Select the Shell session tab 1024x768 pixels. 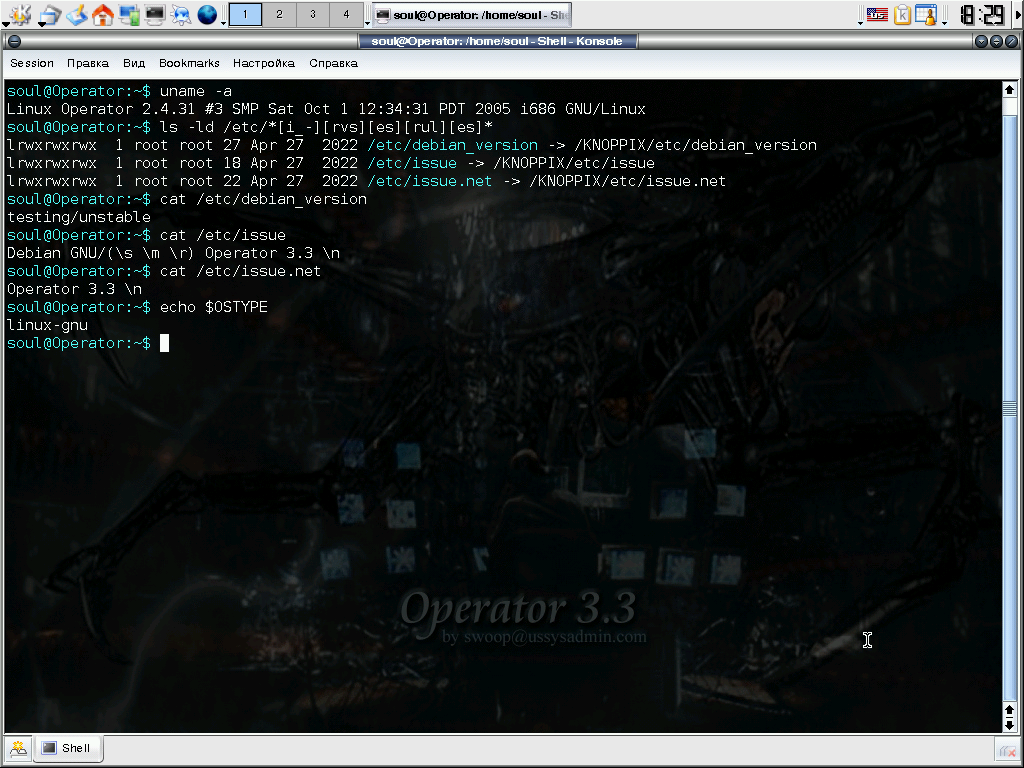(x=67, y=748)
